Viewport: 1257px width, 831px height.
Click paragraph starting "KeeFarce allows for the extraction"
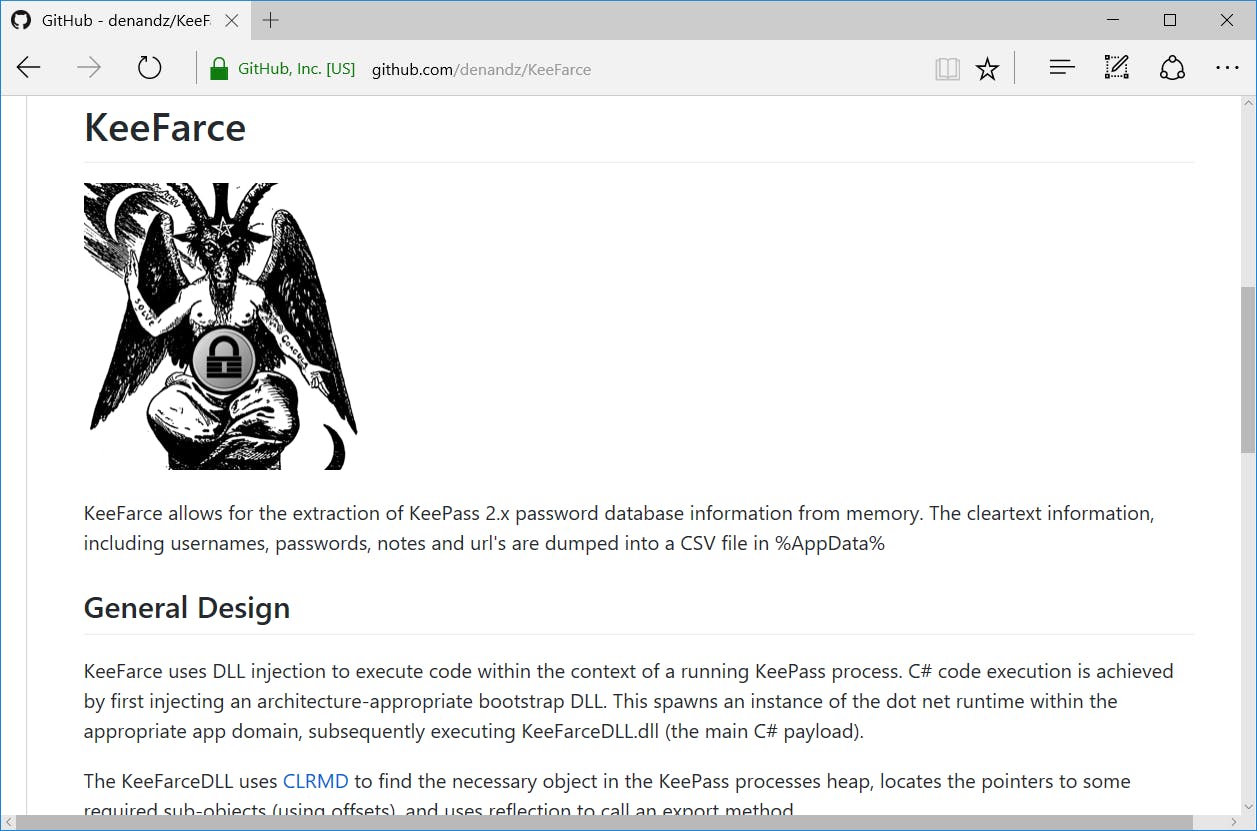point(619,528)
